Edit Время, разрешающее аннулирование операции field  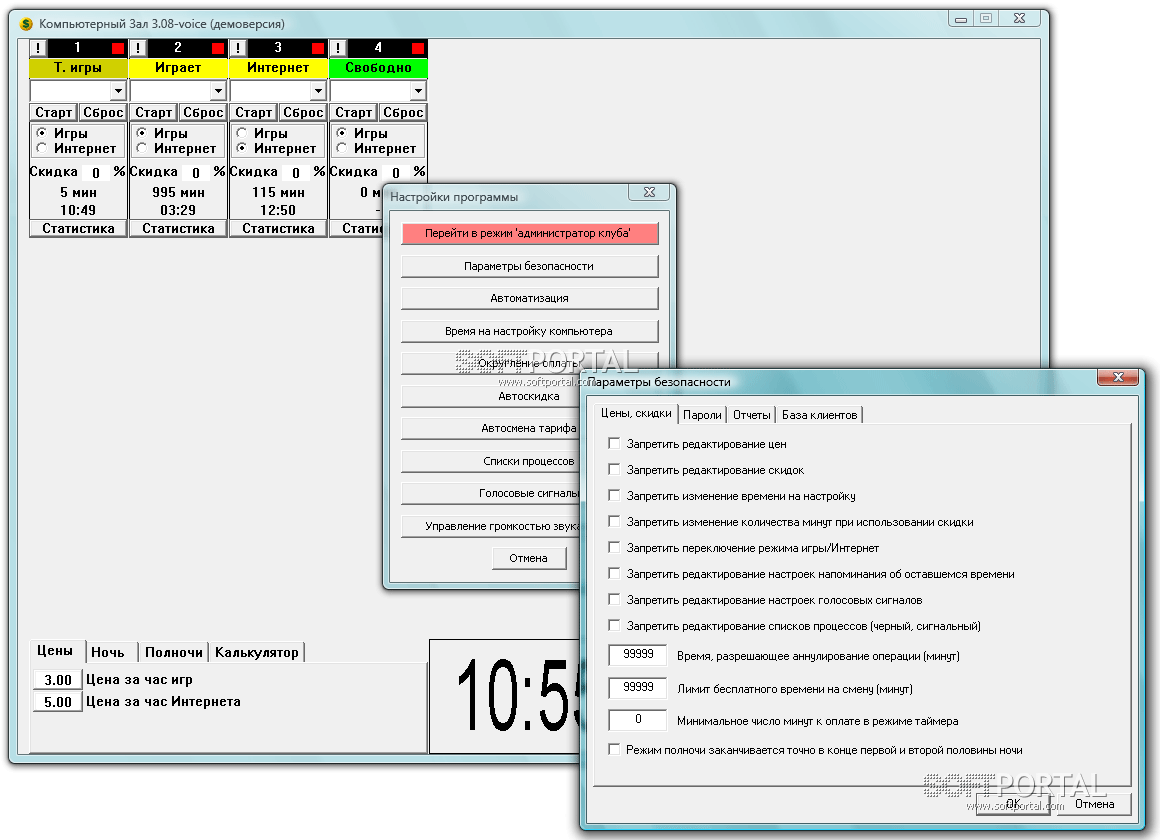pyautogui.click(x=638, y=655)
